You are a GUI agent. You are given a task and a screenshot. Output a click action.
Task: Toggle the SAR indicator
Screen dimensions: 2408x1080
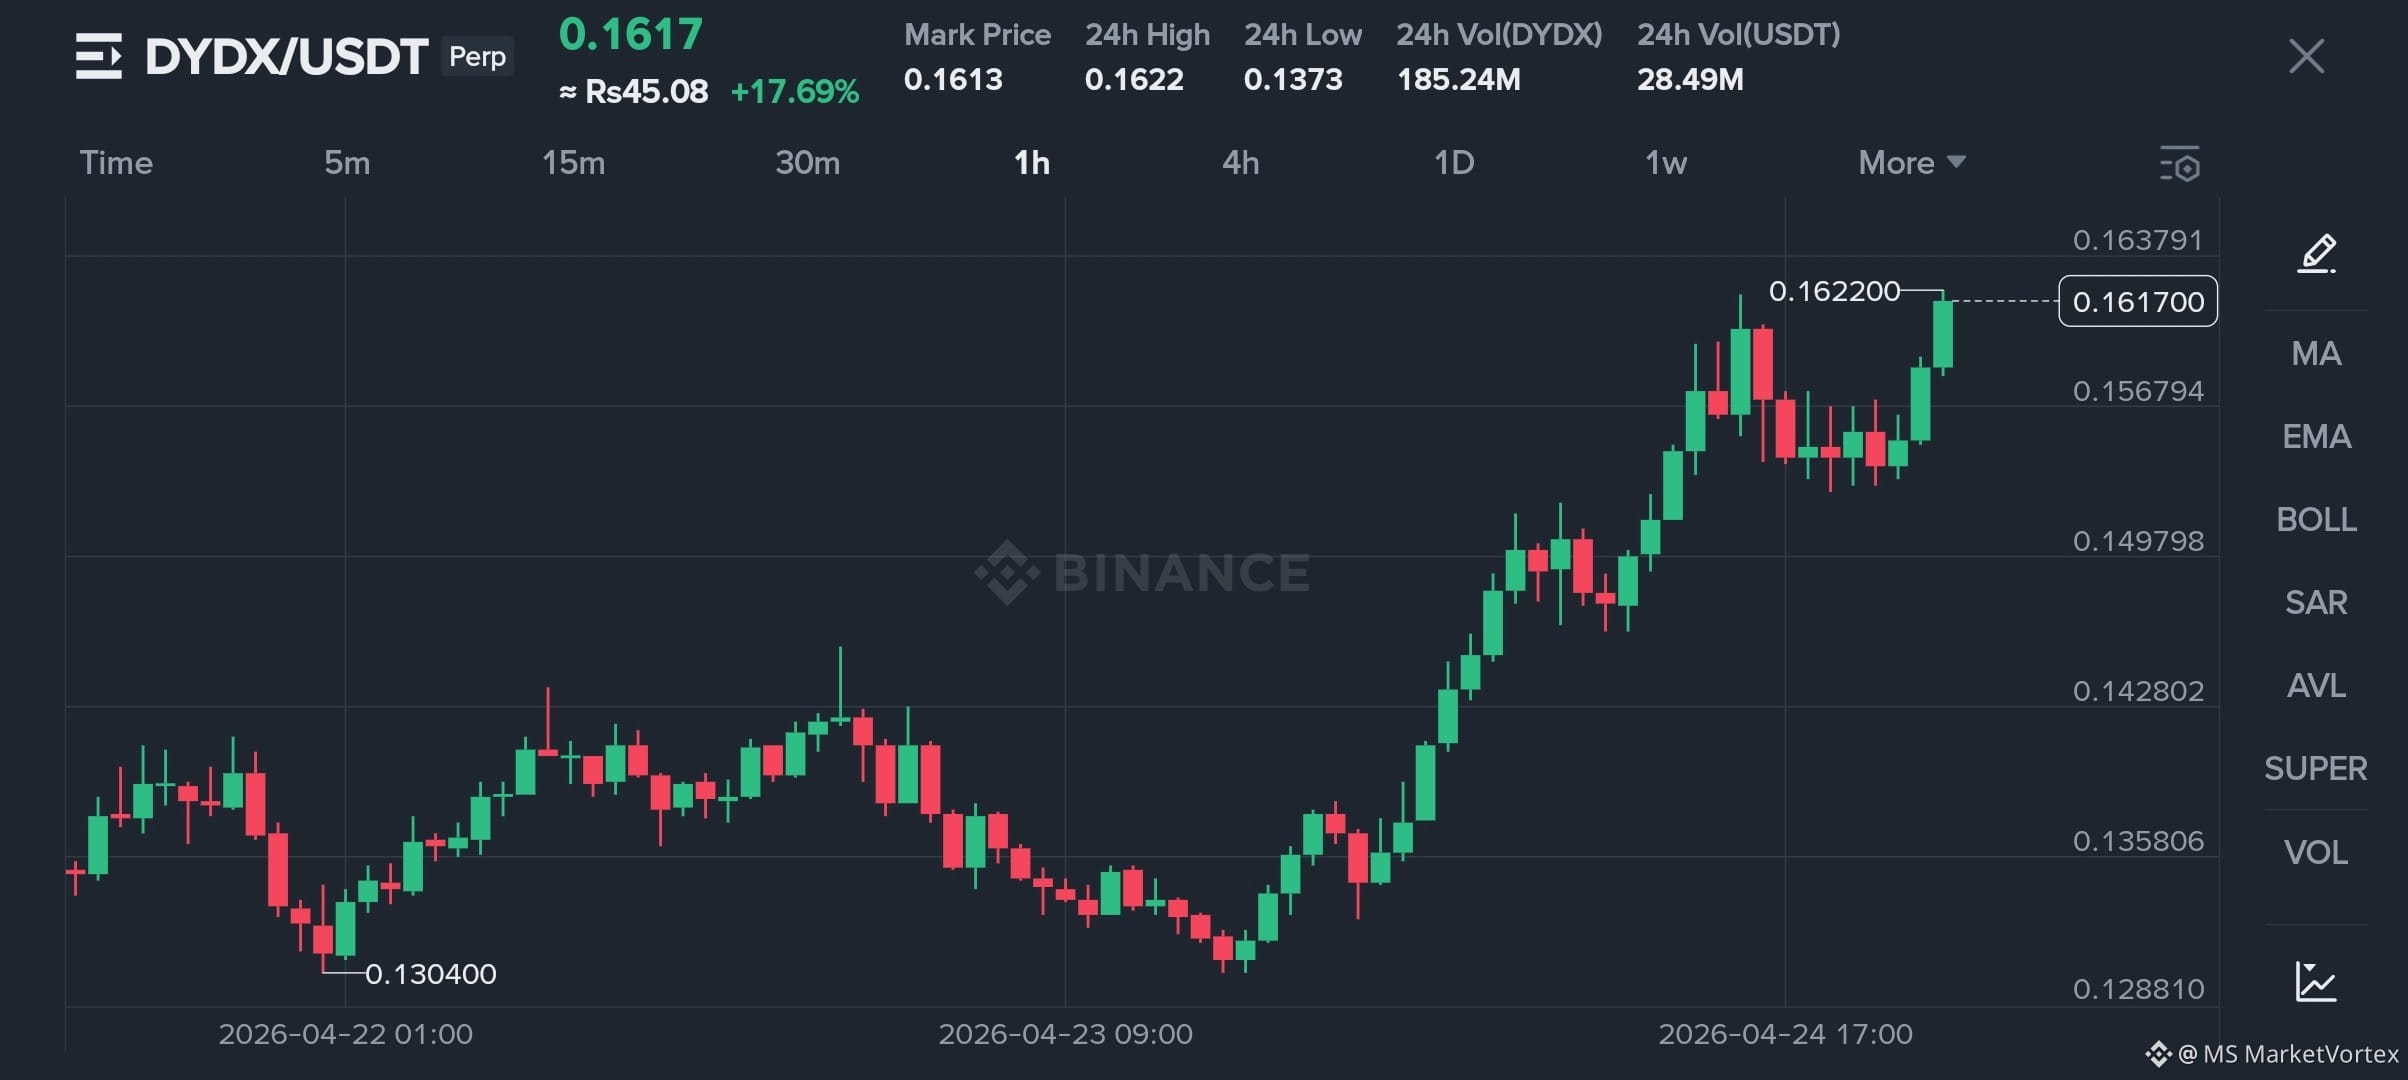click(x=2316, y=602)
